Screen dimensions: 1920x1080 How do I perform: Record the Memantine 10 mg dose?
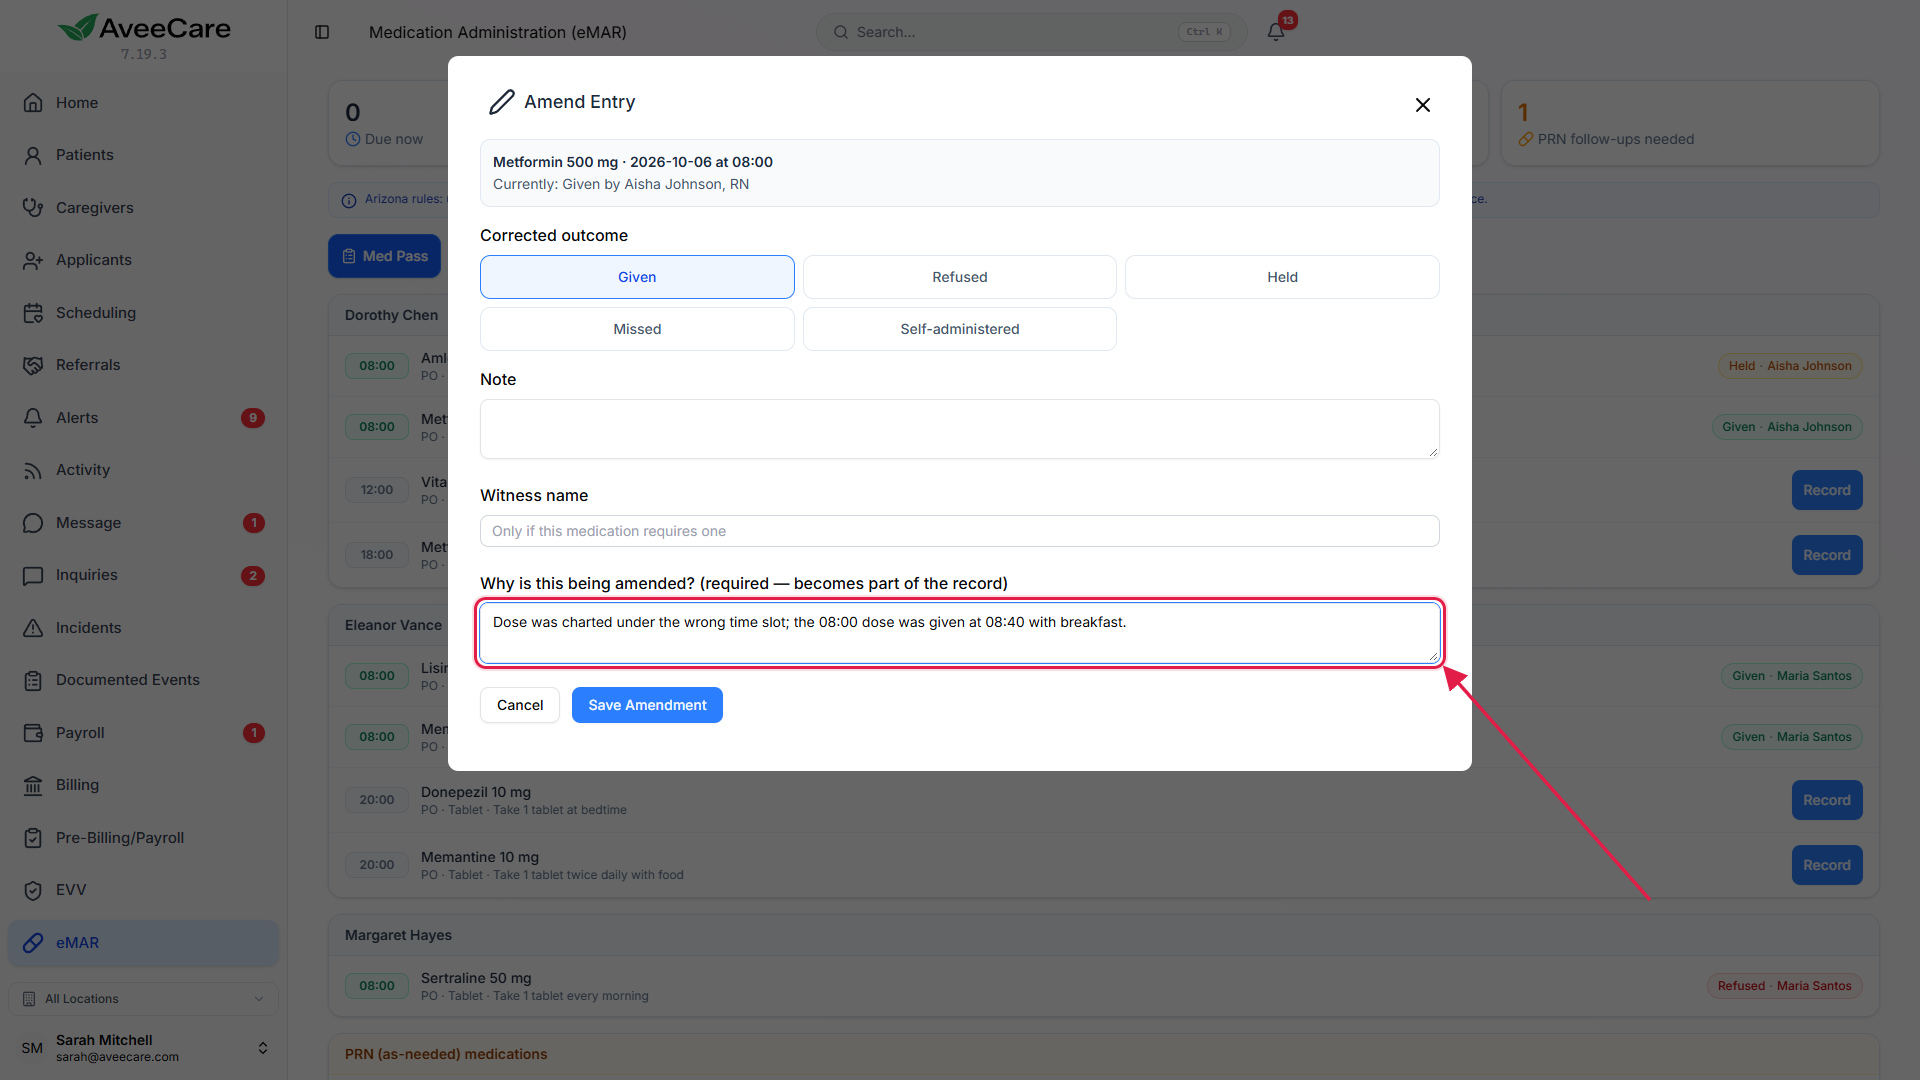coord(1826,865)
